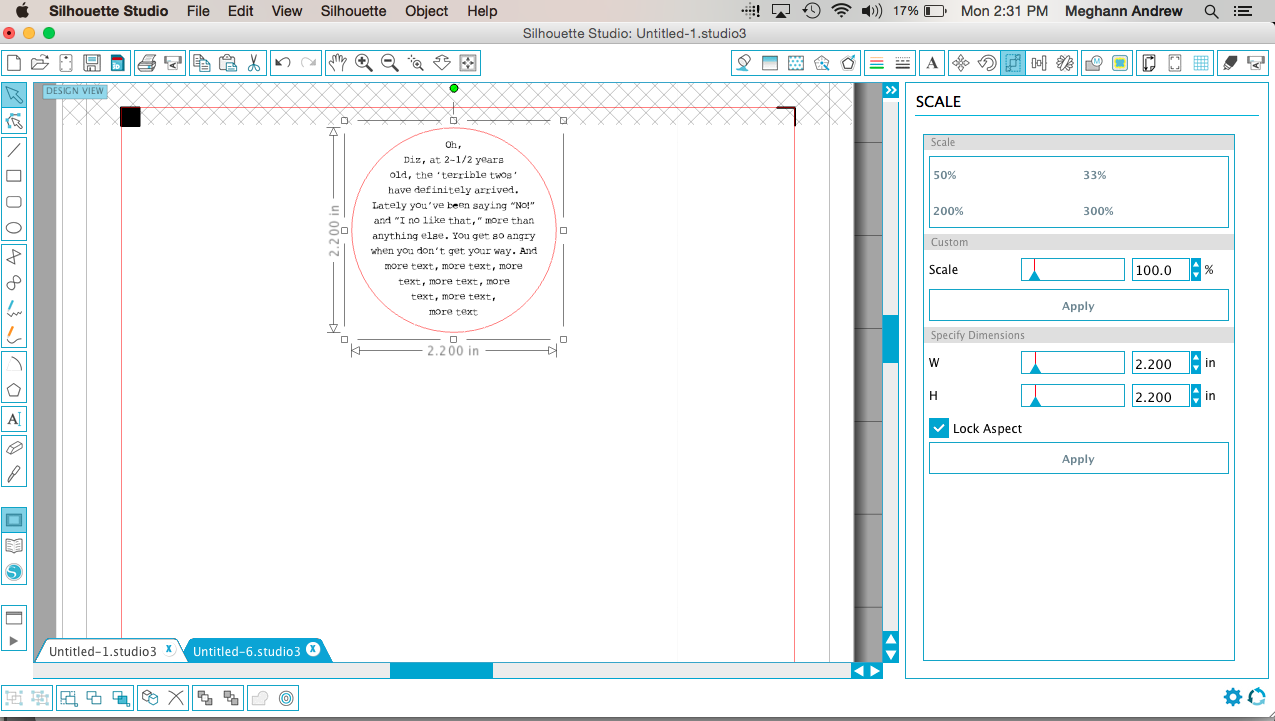Select the knife tool in left toolbar
Viewport: 1275px width, 721px height.
[x=14, y=474]
